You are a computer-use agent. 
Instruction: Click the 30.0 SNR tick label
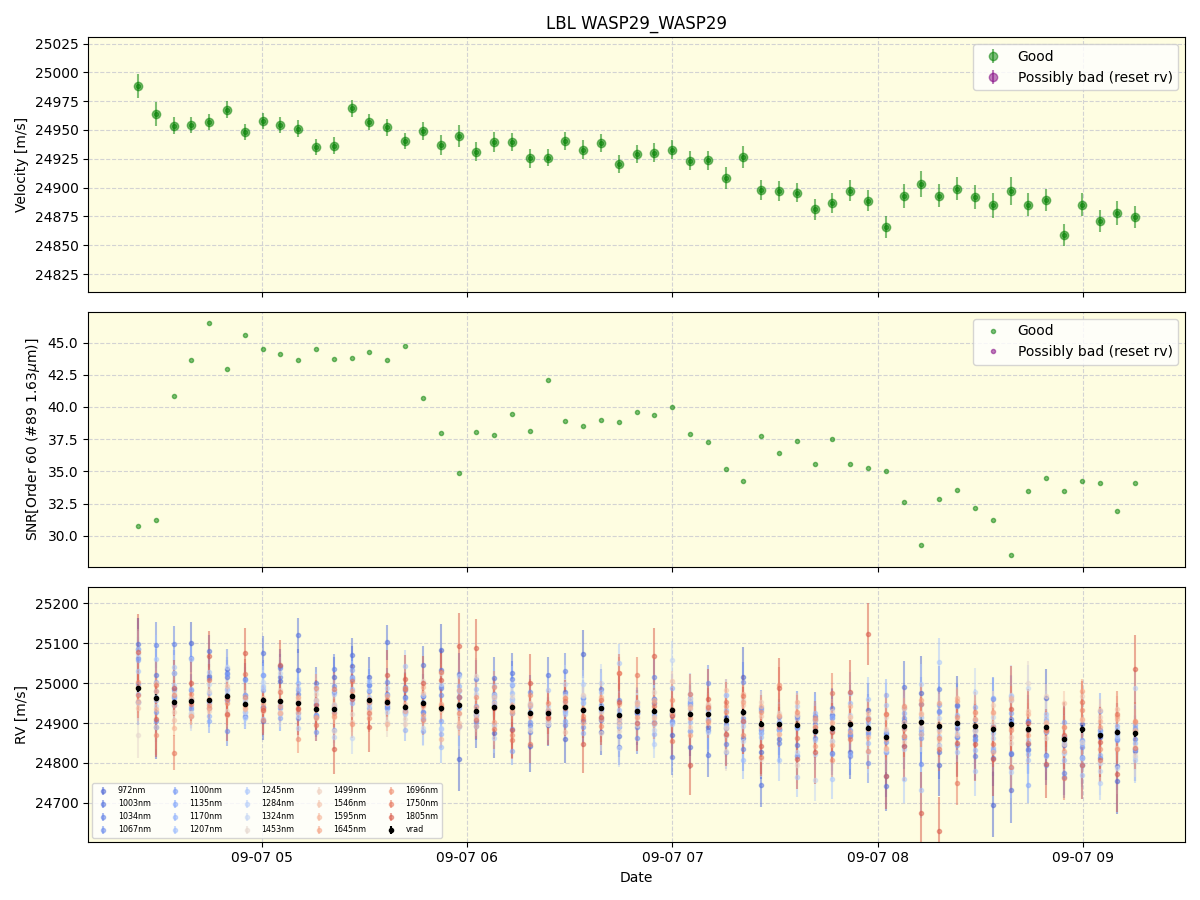coord(65,536)
